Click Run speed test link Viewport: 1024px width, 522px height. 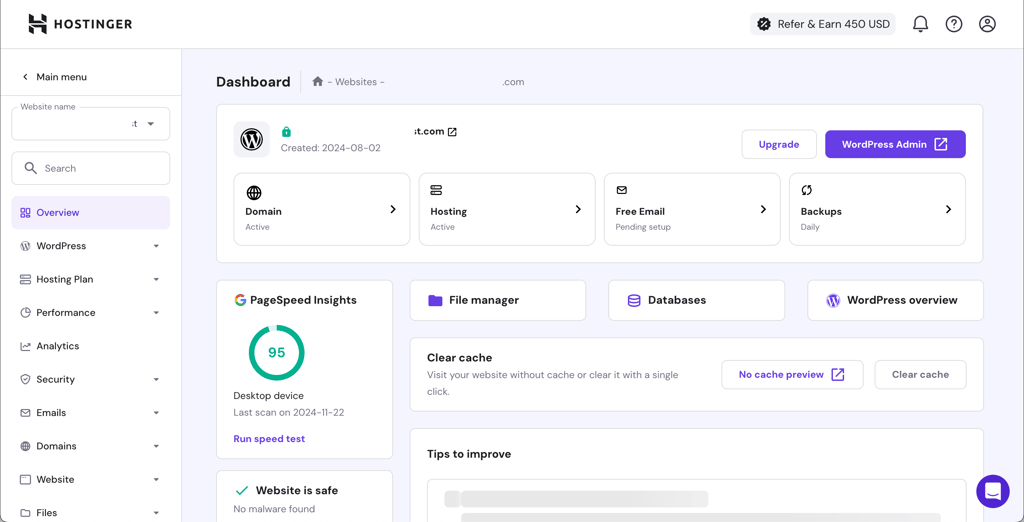(269, 438)
